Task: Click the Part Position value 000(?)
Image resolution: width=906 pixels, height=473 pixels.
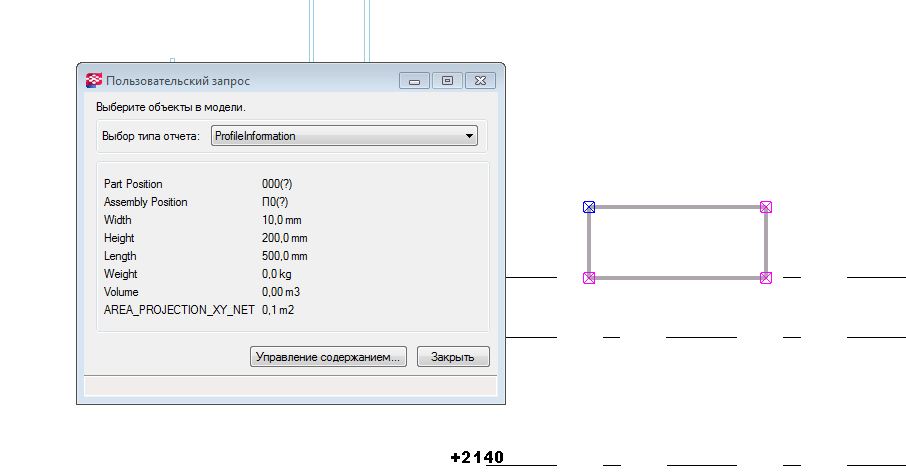Action: tap(277, 184)
